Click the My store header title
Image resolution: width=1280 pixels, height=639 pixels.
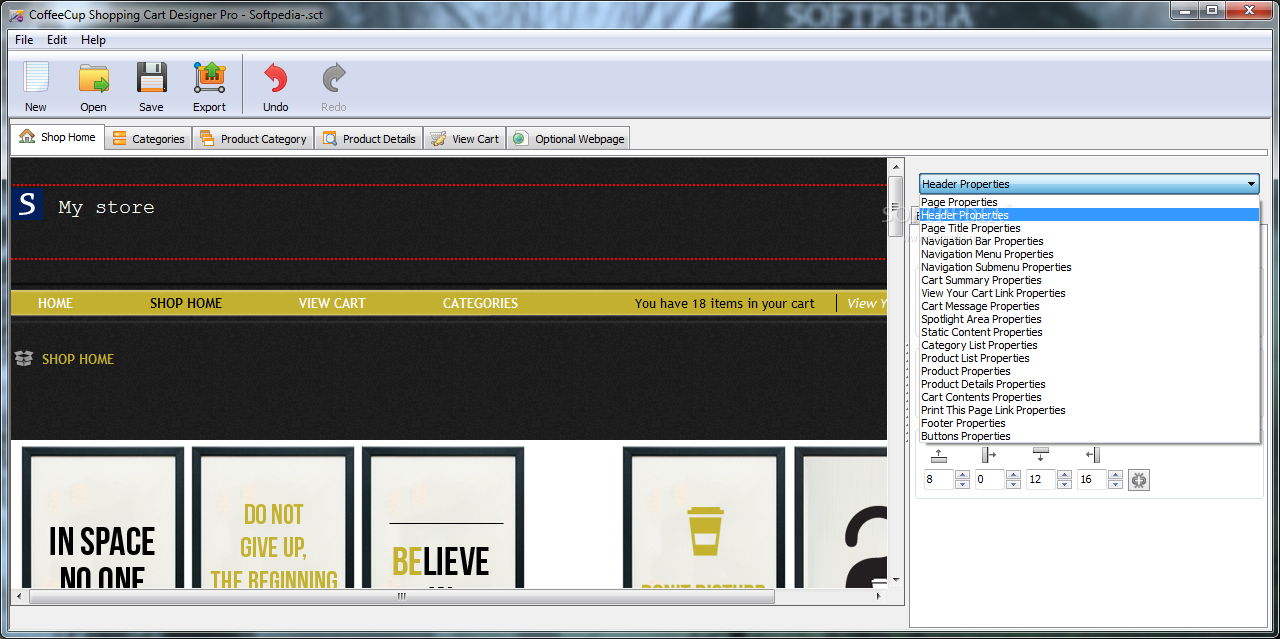click(x=106, y=207)
